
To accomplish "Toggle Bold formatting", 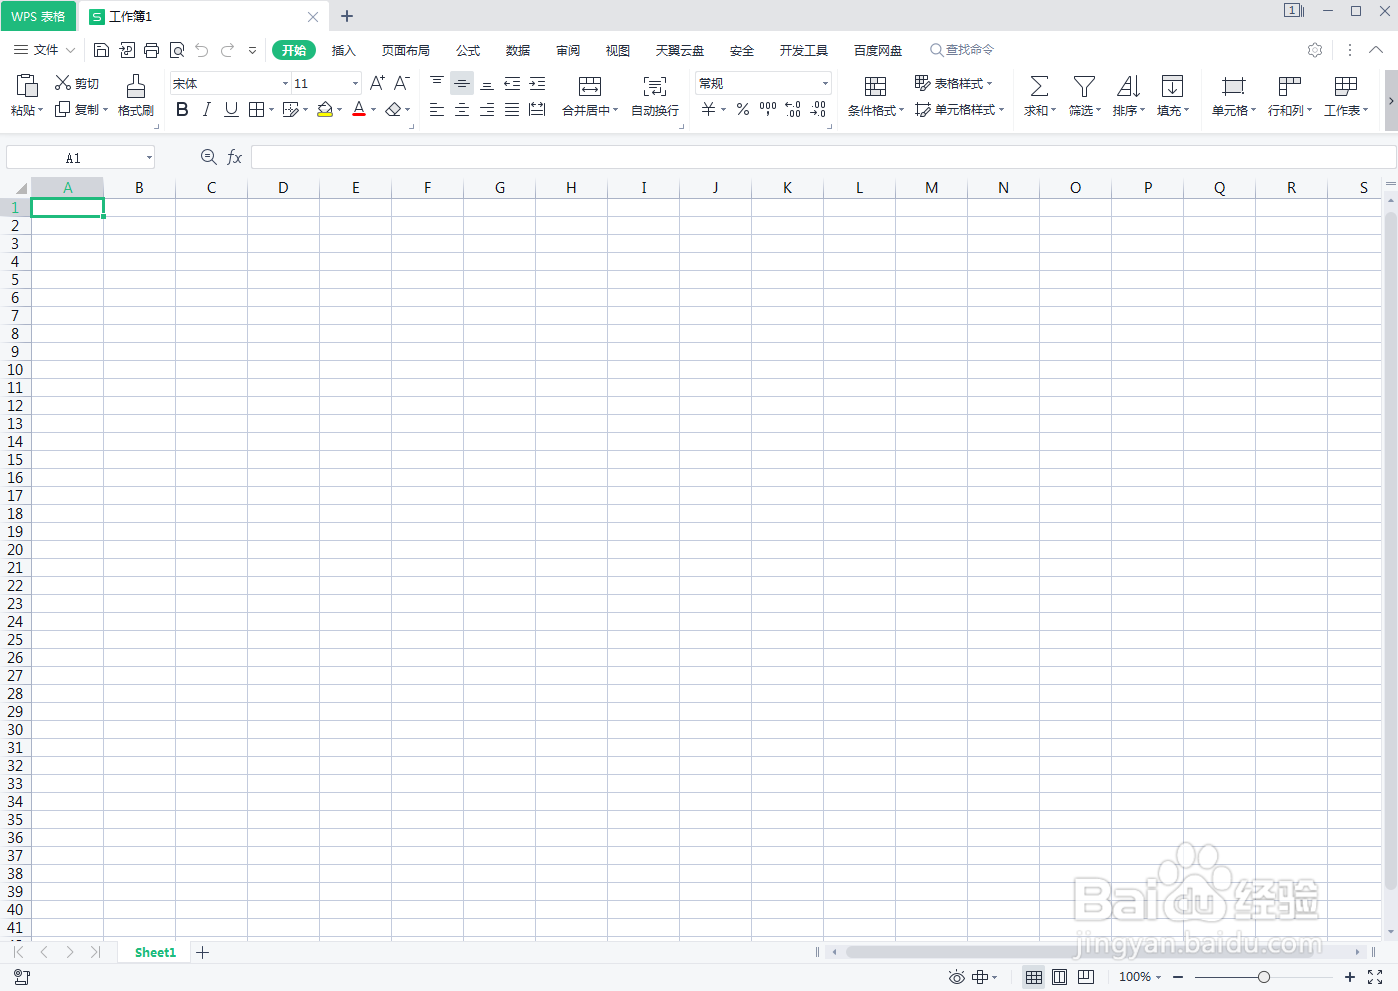I will tap(182, 109).
